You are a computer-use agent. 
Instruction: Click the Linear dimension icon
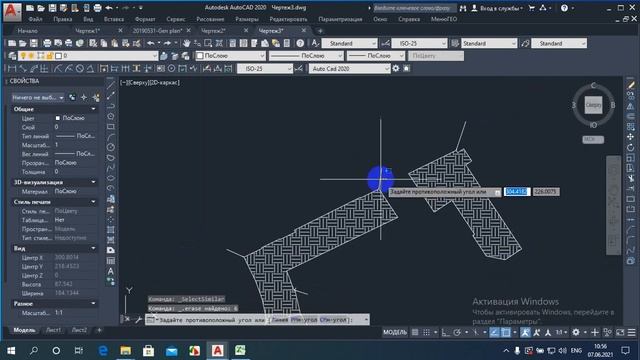click(x=12, y=69)
